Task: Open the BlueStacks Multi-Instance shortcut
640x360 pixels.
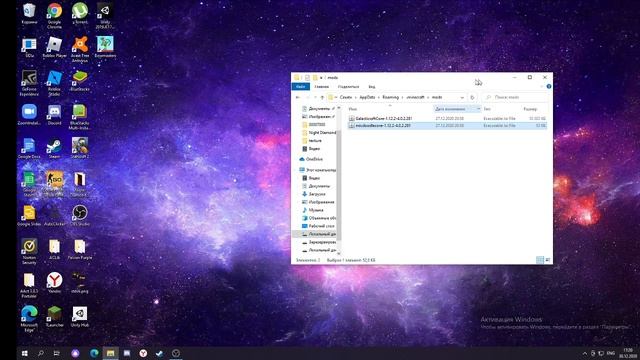Action: [x=80, y=117]
